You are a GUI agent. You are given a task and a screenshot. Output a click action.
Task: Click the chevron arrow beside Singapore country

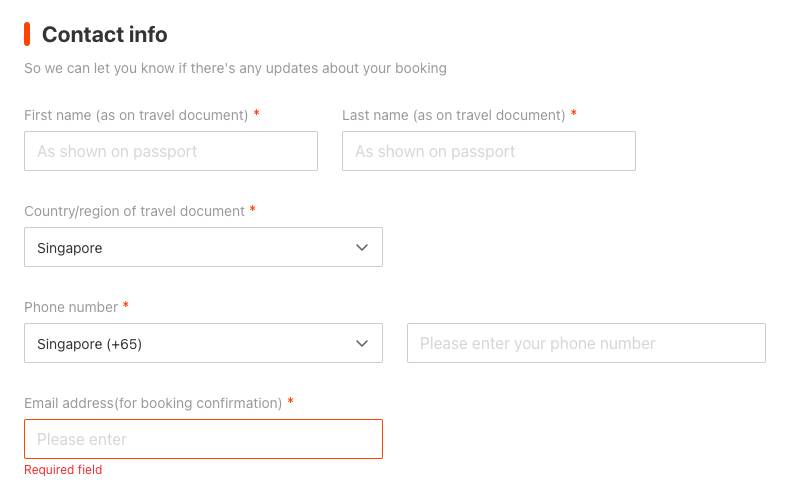tap(362, 247)
